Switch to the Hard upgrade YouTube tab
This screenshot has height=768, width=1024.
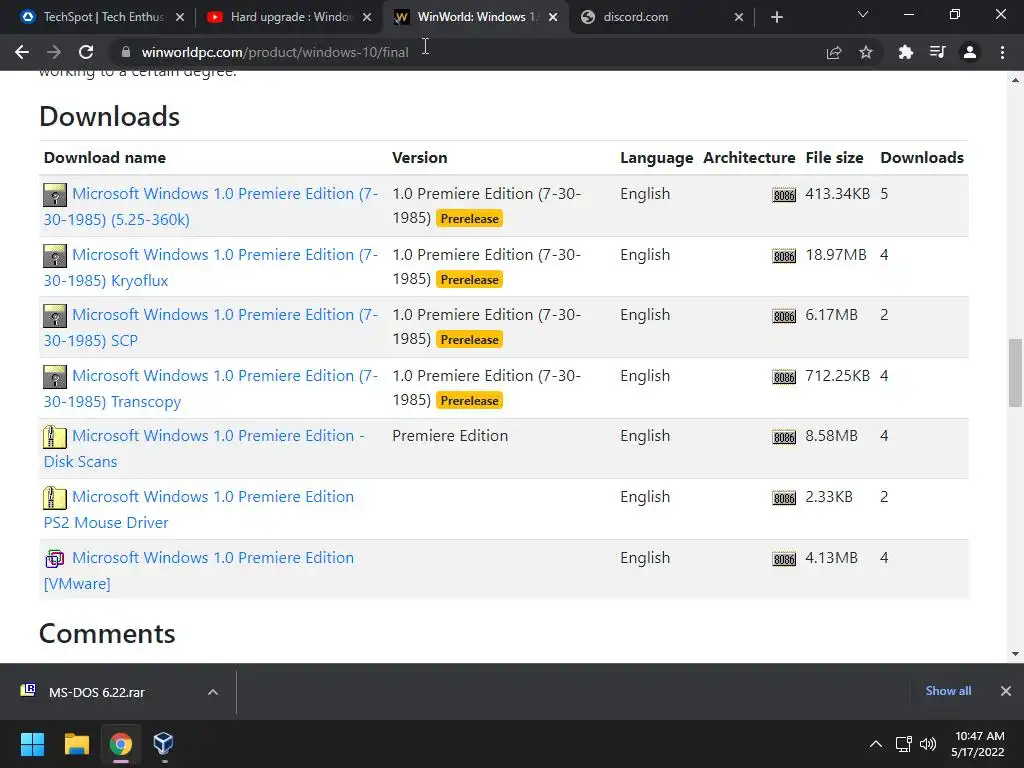289,17
